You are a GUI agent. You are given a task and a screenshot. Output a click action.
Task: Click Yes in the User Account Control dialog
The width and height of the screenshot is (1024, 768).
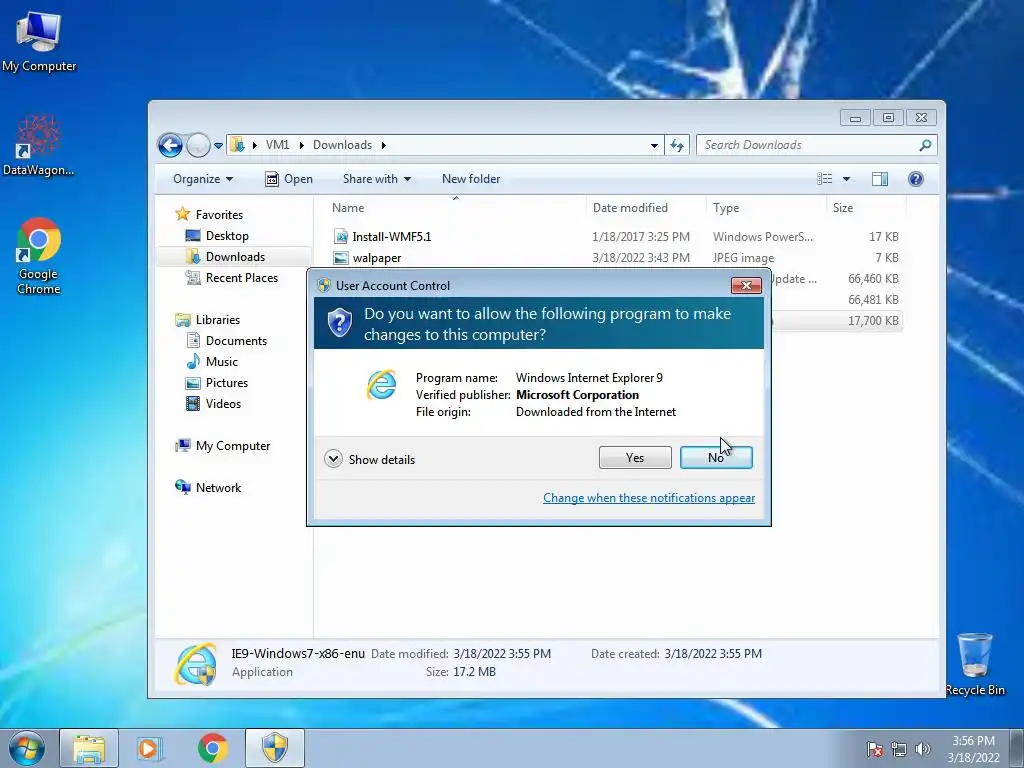coord(635,458)
